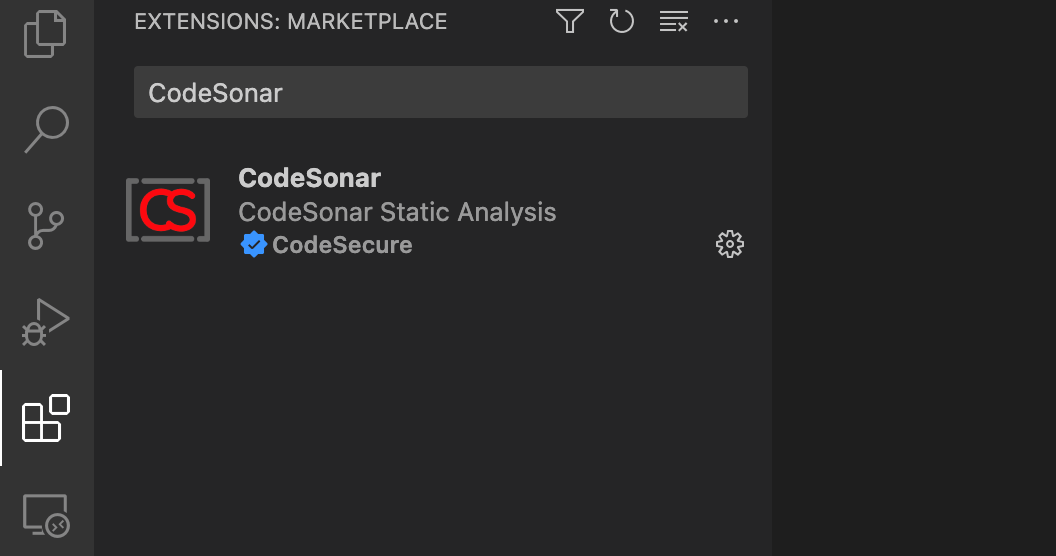Open the Run and Debug view

pyautogui.click(x=46, y=321)
